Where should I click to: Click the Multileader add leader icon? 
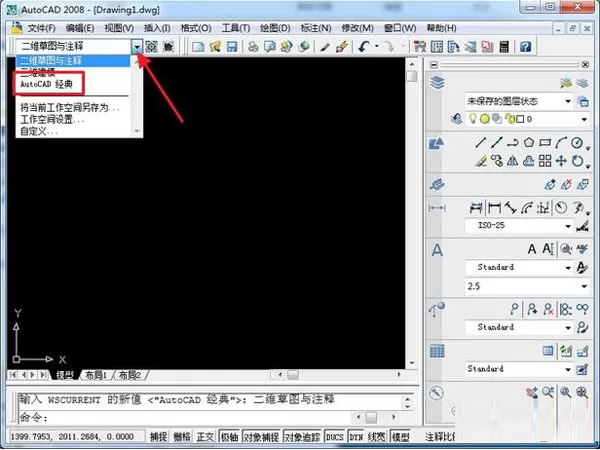tap(532, 308)
